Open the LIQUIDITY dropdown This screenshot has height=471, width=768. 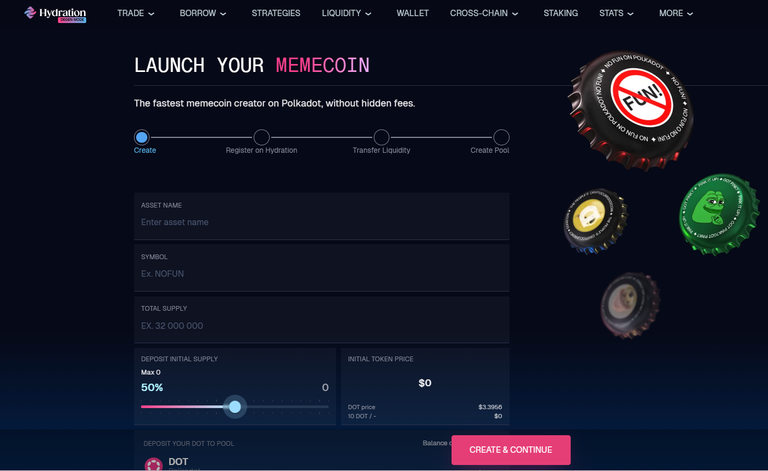click(x=346, y=13)
